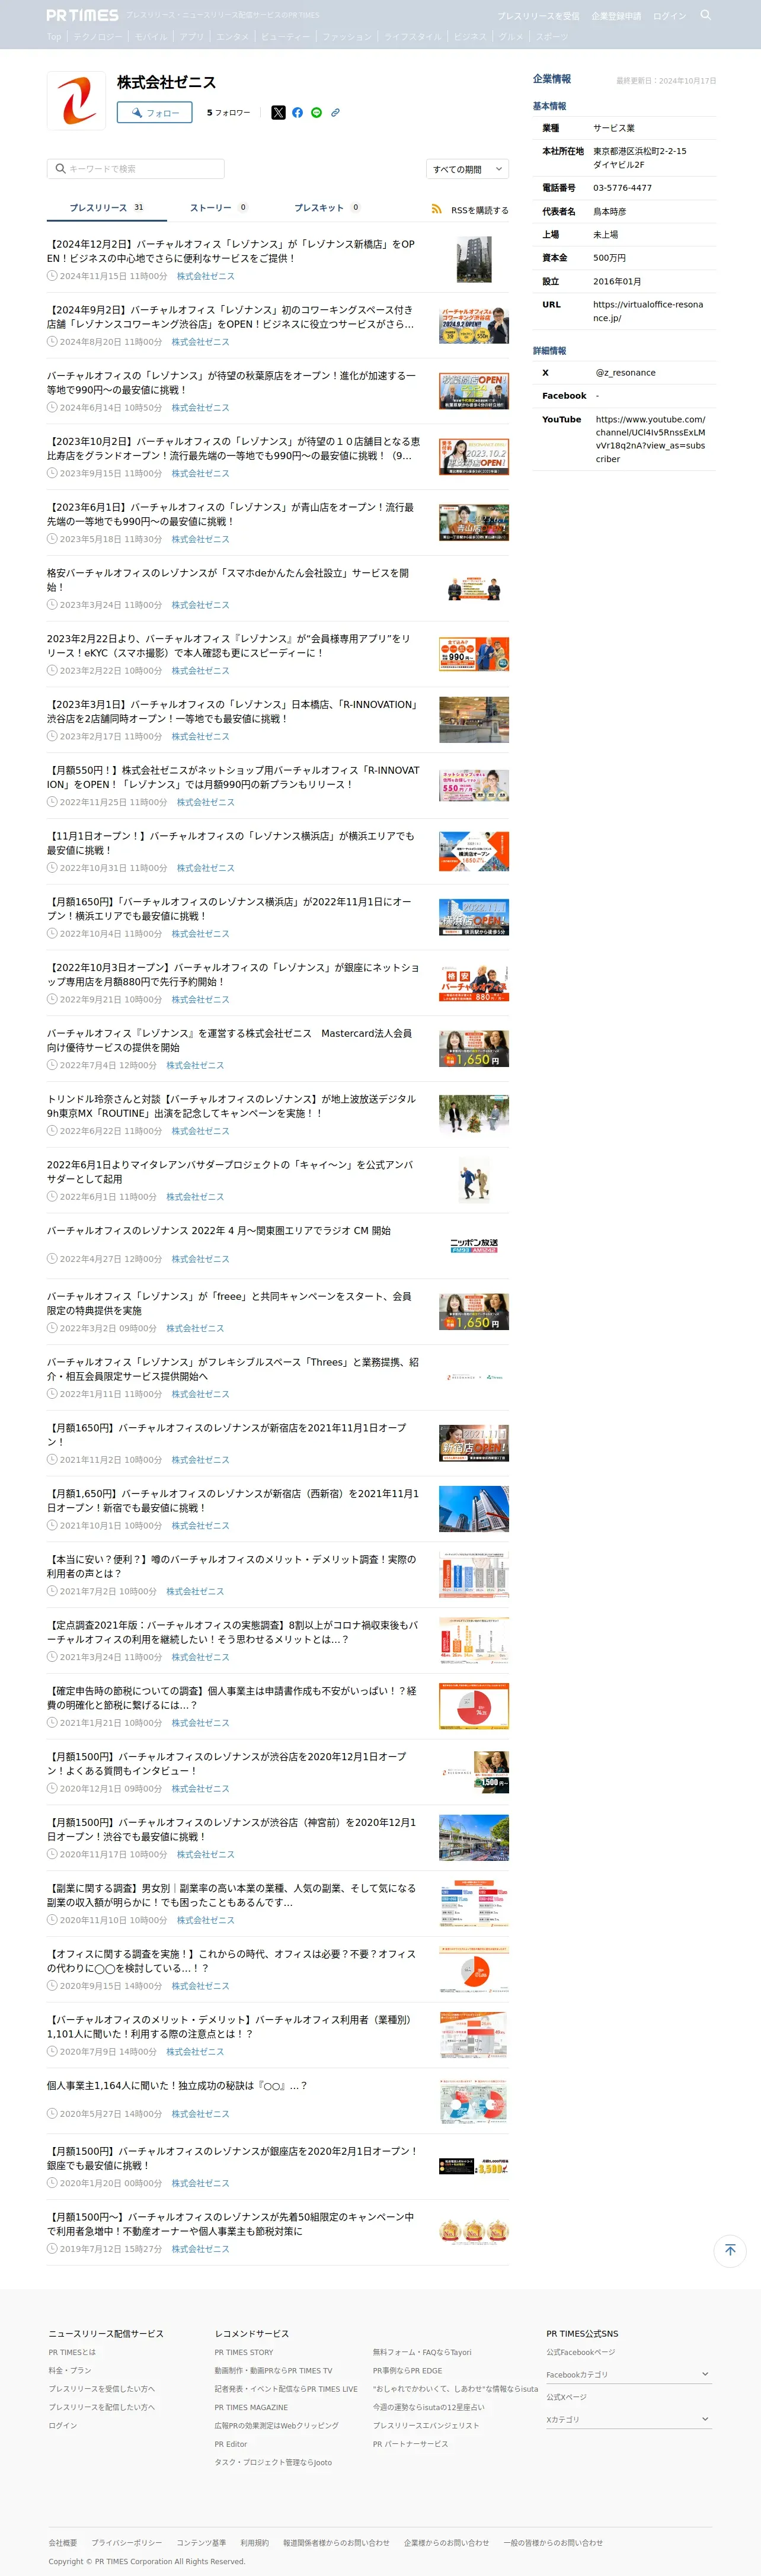
Task: Open the キャイ〜ン 公式アンバサダー release
Action: click(230, 1172)
